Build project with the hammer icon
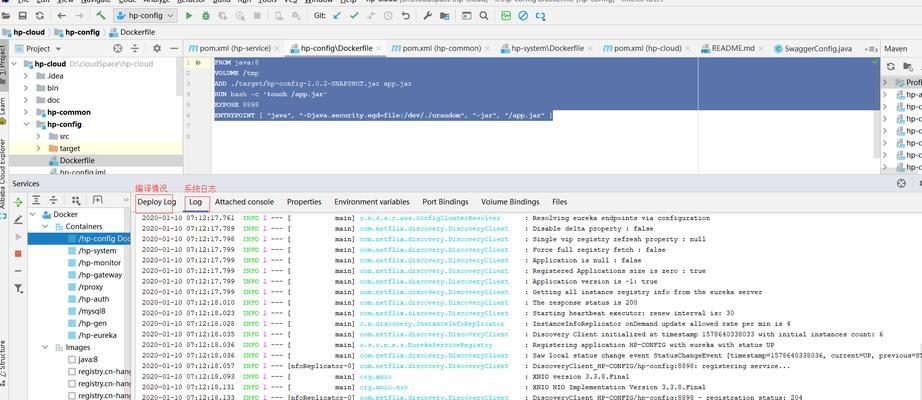Image resolution: width=922 pixels, height=400 pixels. click(x=101, y=16)
